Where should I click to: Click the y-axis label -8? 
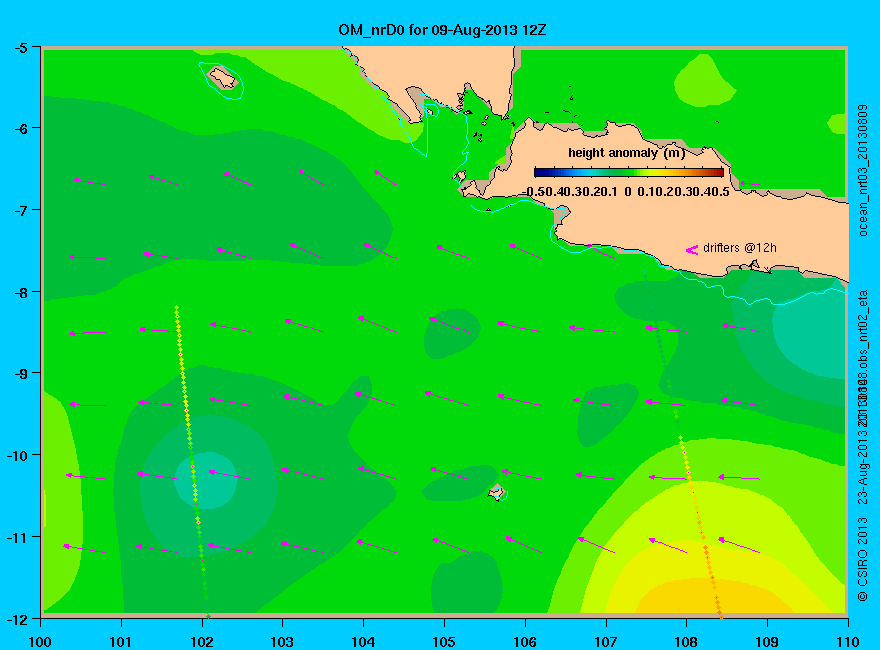(x=20, y=292)
